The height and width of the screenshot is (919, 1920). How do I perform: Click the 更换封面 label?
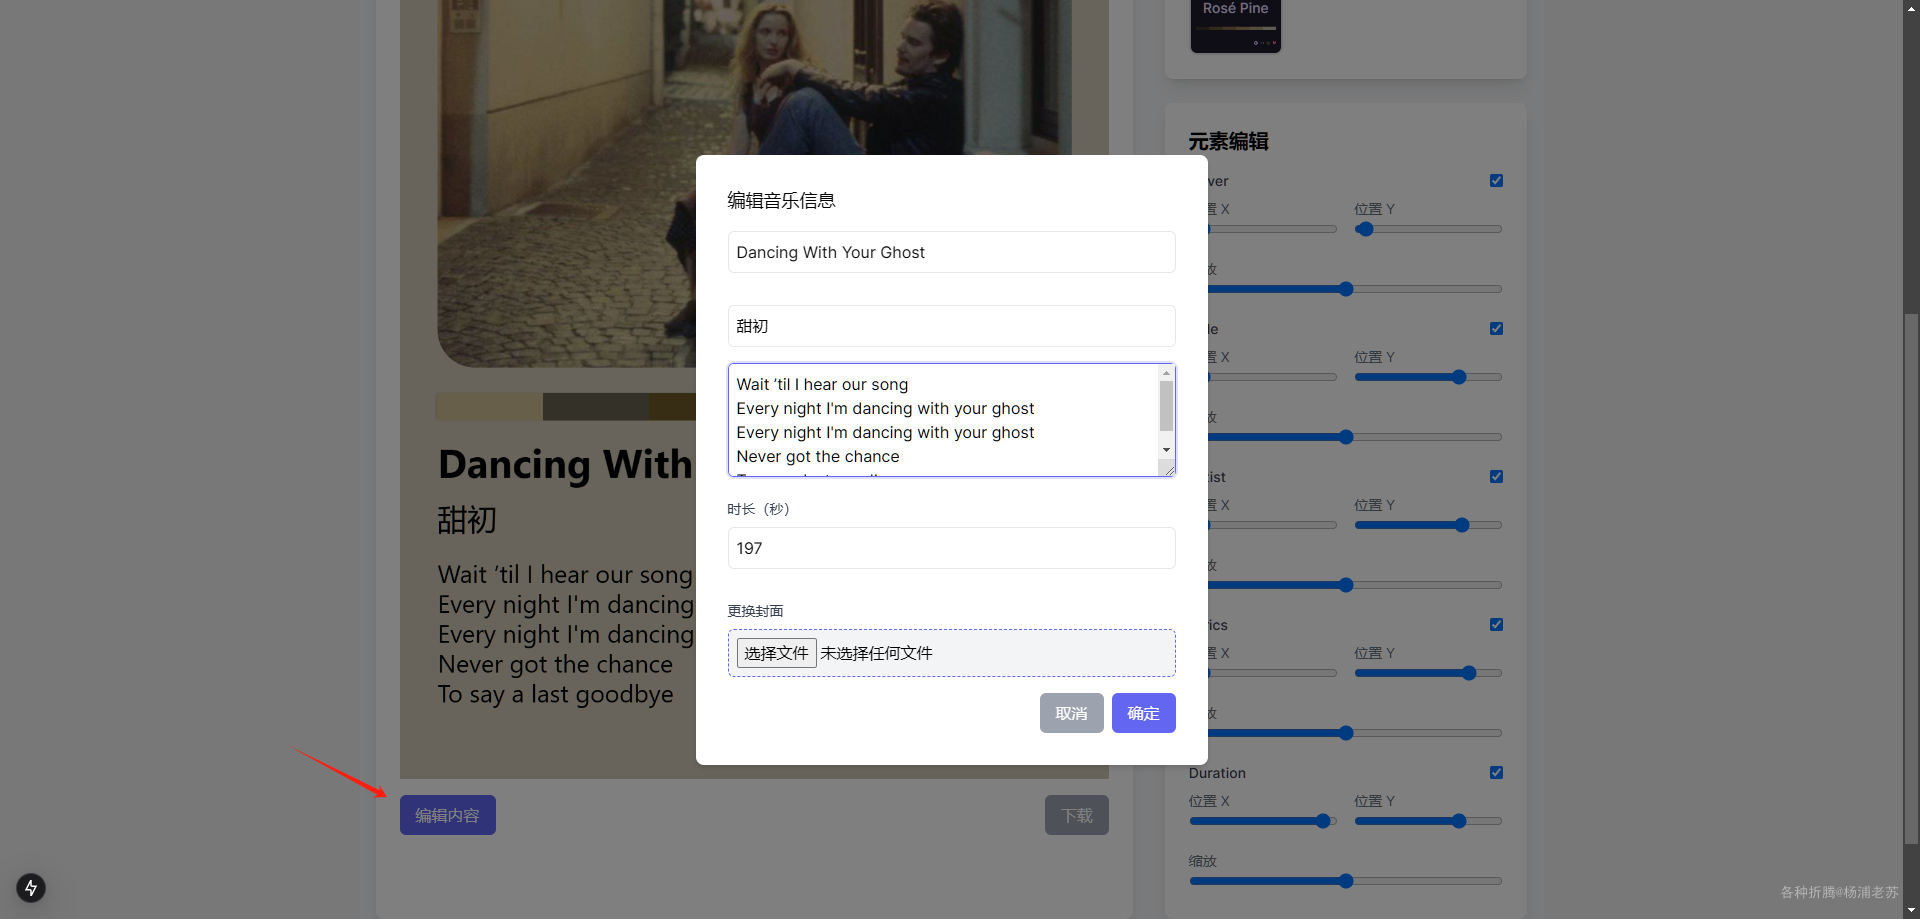click(x=755, y=611)
